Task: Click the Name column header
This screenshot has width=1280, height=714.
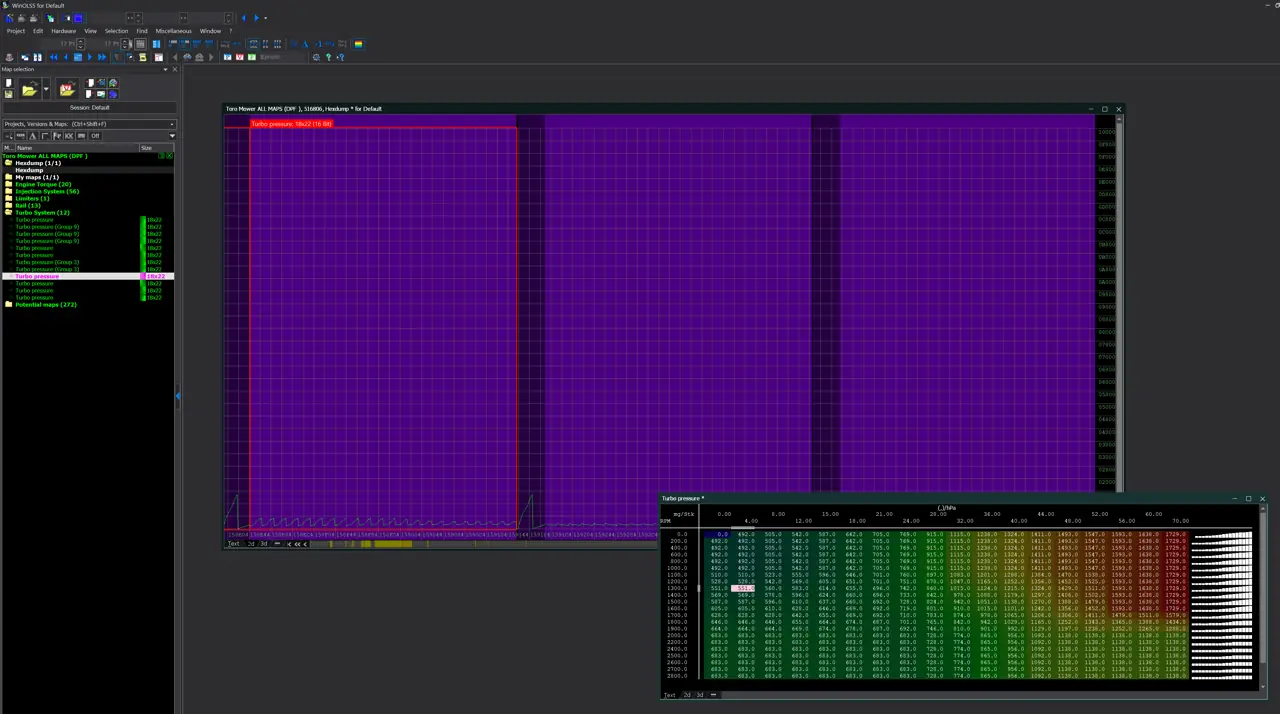Action: coord(78,148)
